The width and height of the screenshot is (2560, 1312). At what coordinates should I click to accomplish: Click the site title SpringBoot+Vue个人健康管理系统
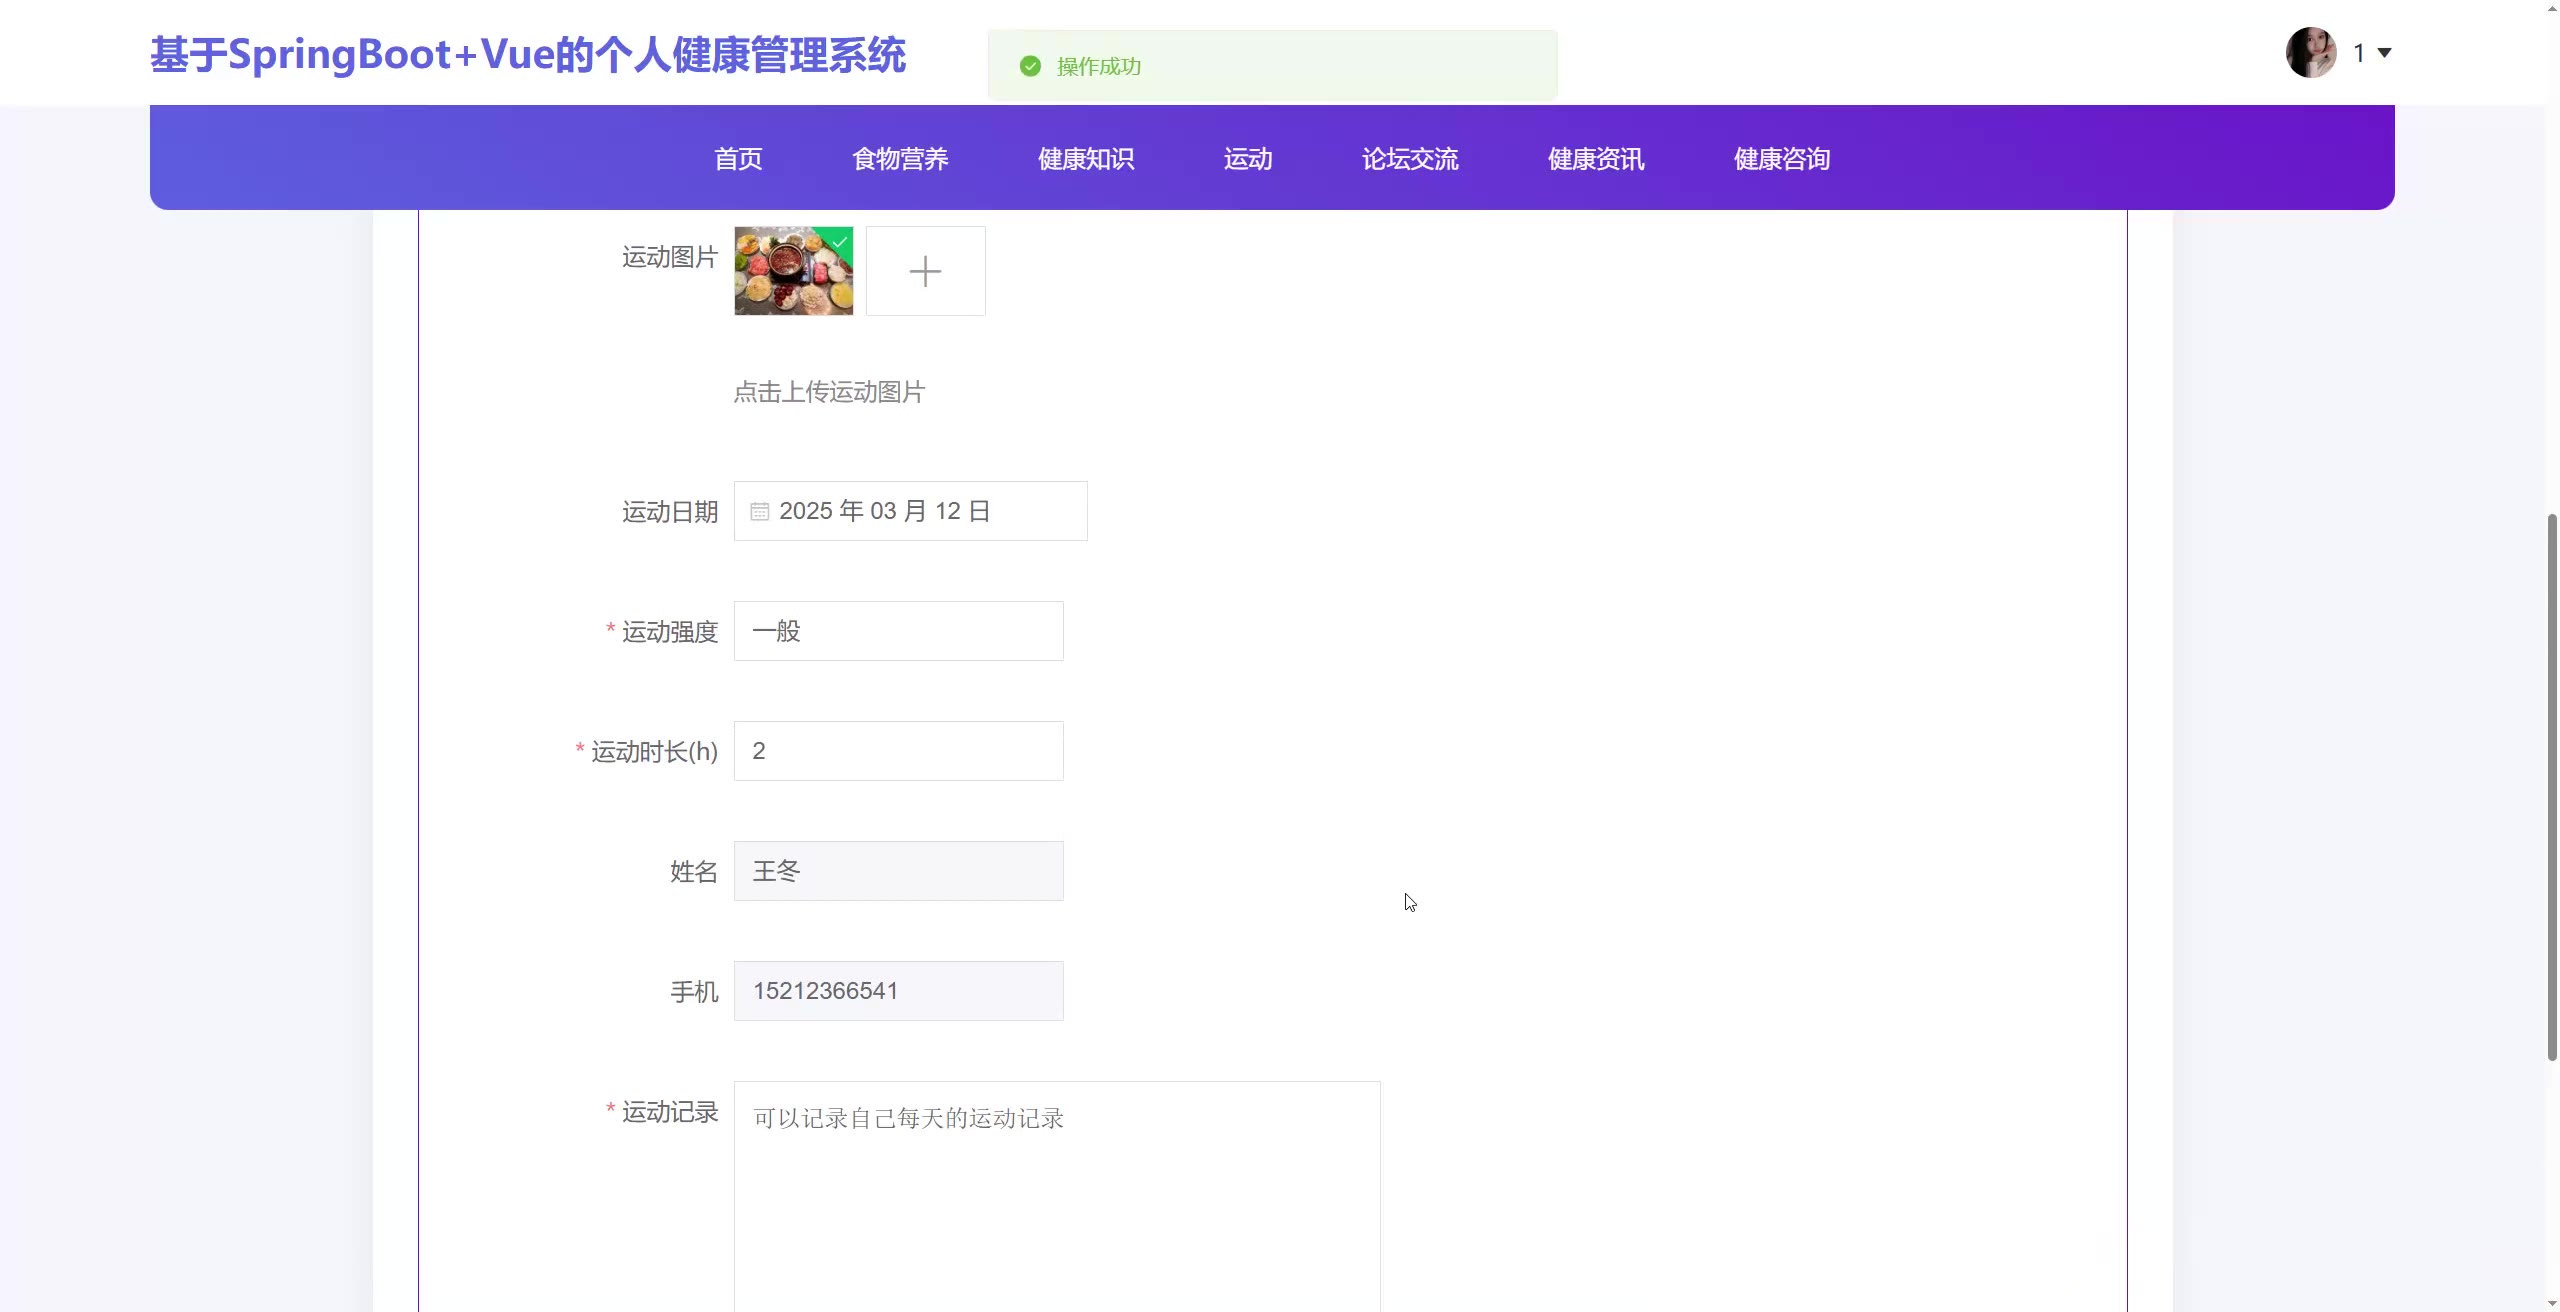click(528, 55)
